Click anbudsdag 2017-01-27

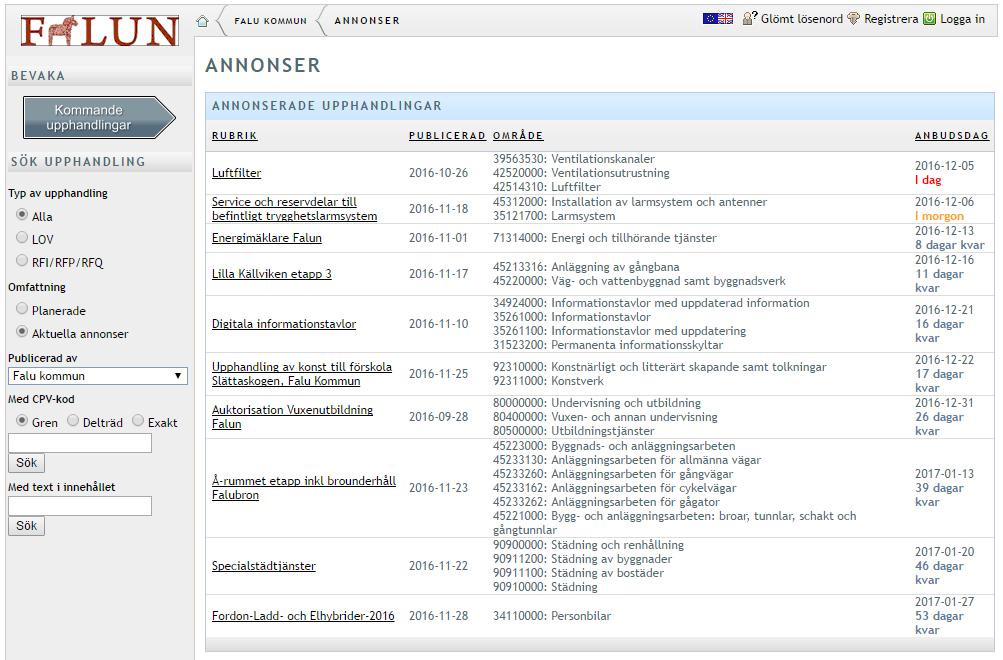(944, 602)
